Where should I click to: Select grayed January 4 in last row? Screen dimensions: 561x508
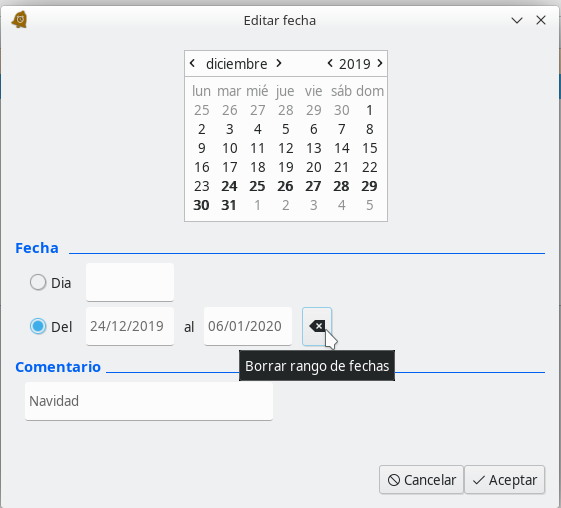pos(341,205)
